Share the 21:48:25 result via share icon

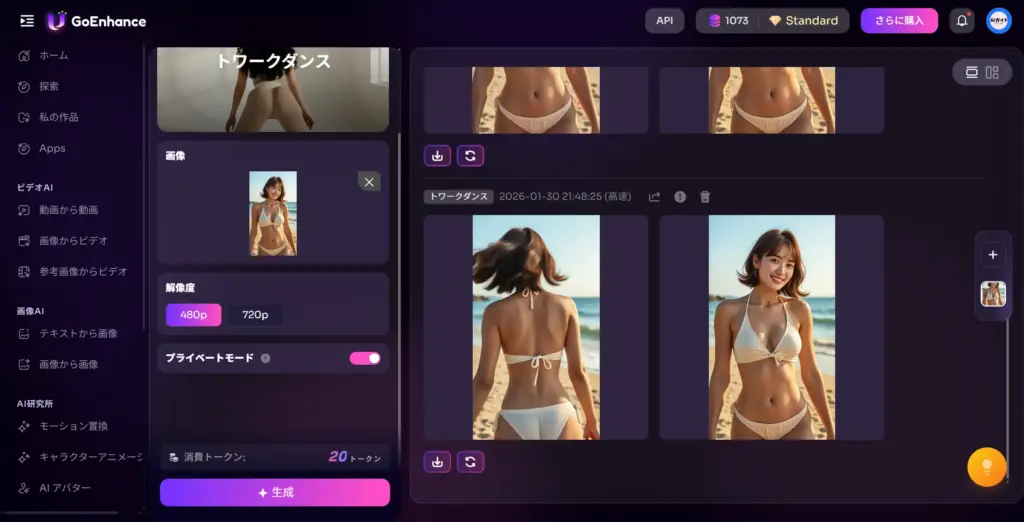pyautogui.click(x=654, y=197)
